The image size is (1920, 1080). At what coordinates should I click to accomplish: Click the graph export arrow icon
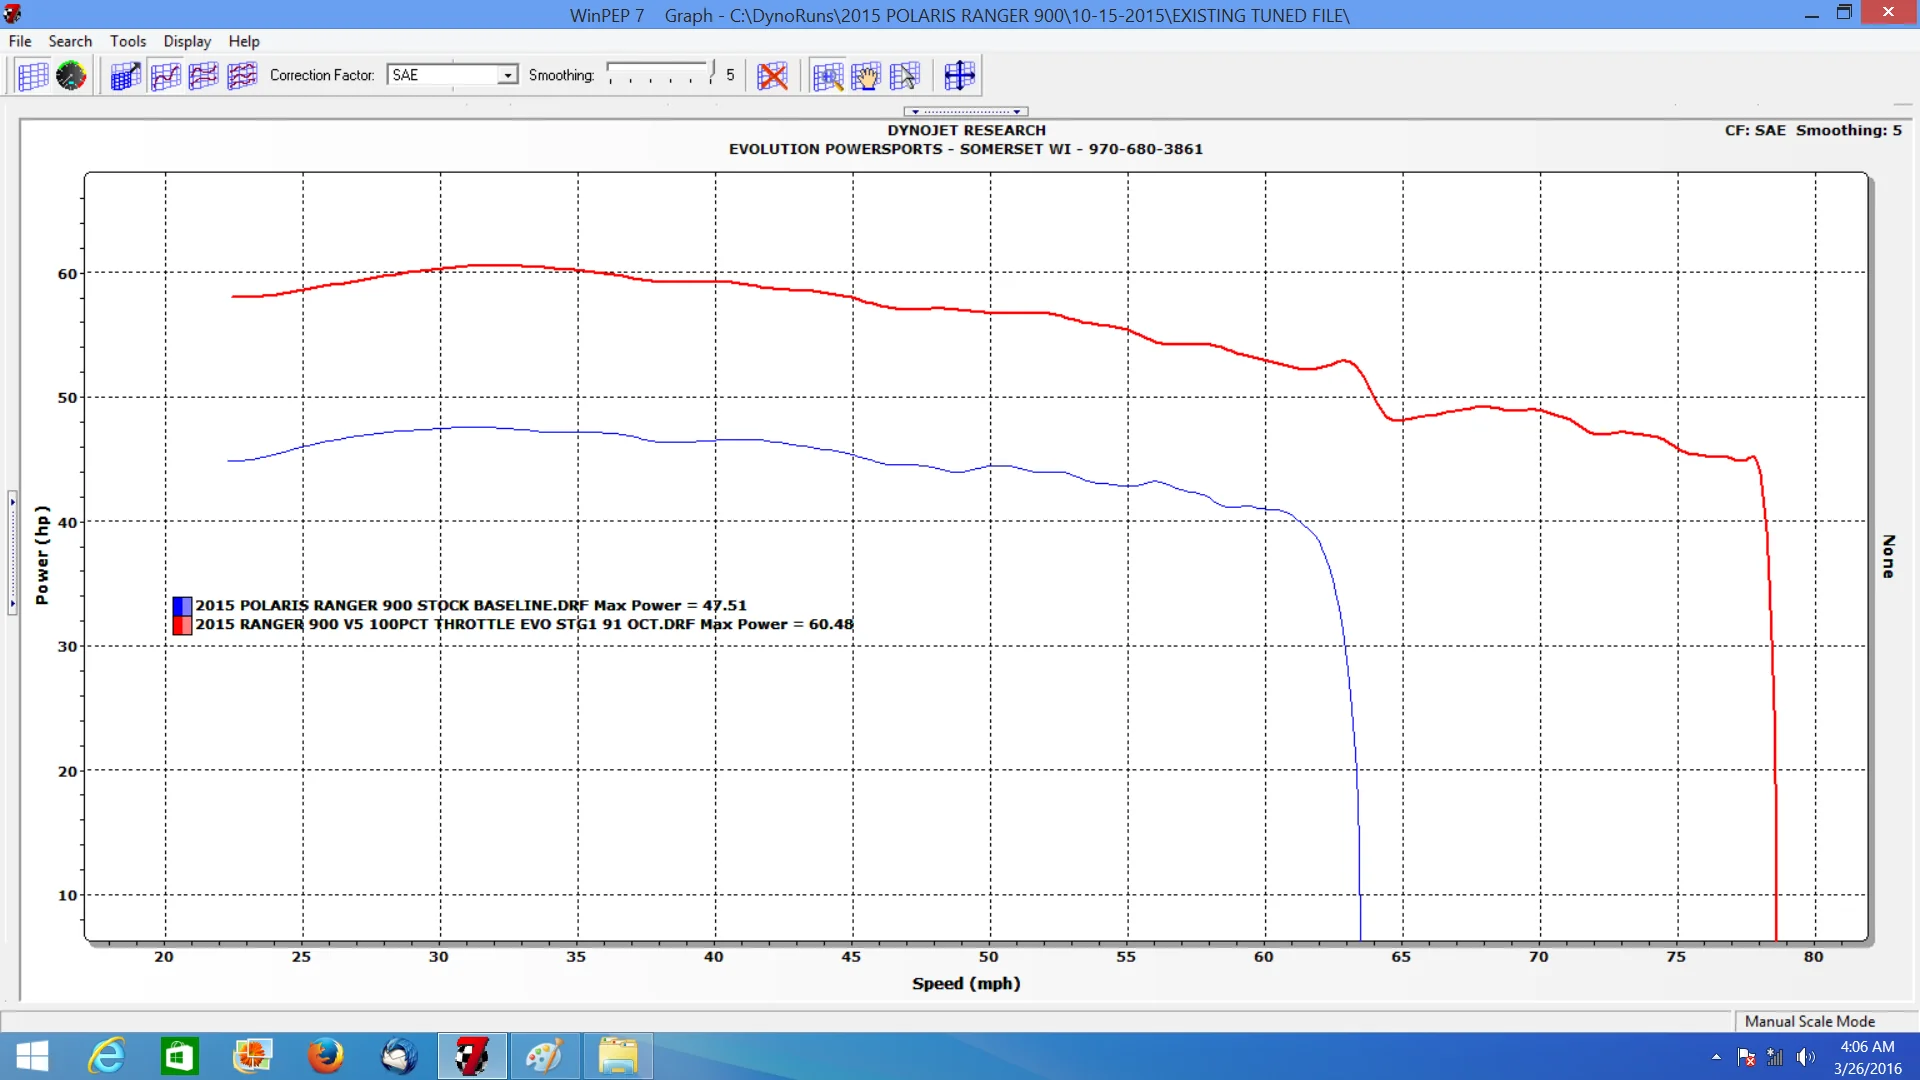pos(125,76)
